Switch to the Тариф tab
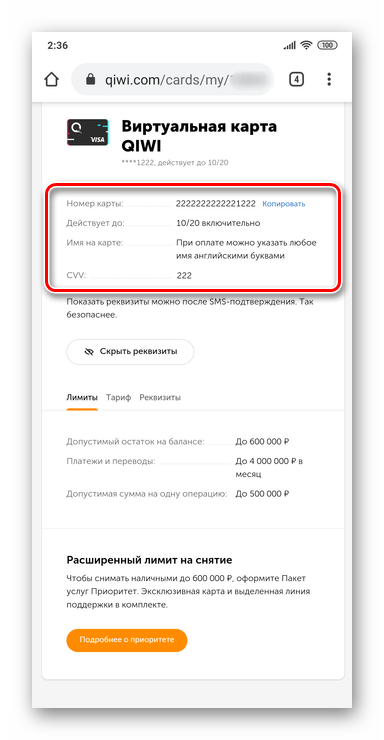The image size is (384, 740). coord(118,397)
